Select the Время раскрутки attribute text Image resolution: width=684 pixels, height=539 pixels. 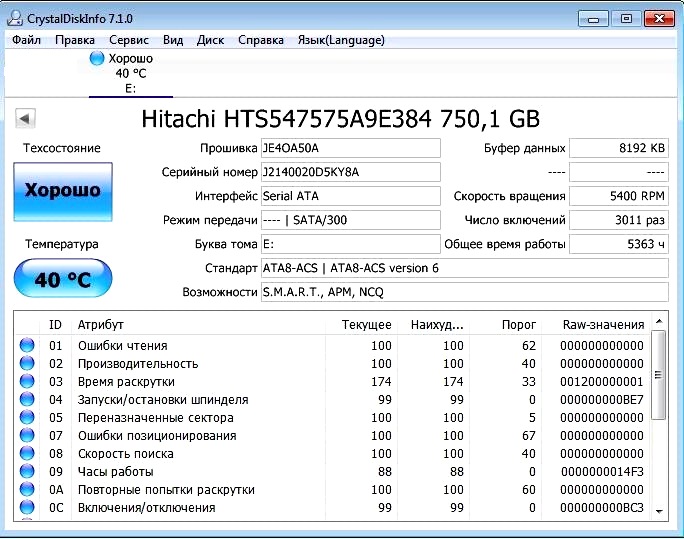126,382
